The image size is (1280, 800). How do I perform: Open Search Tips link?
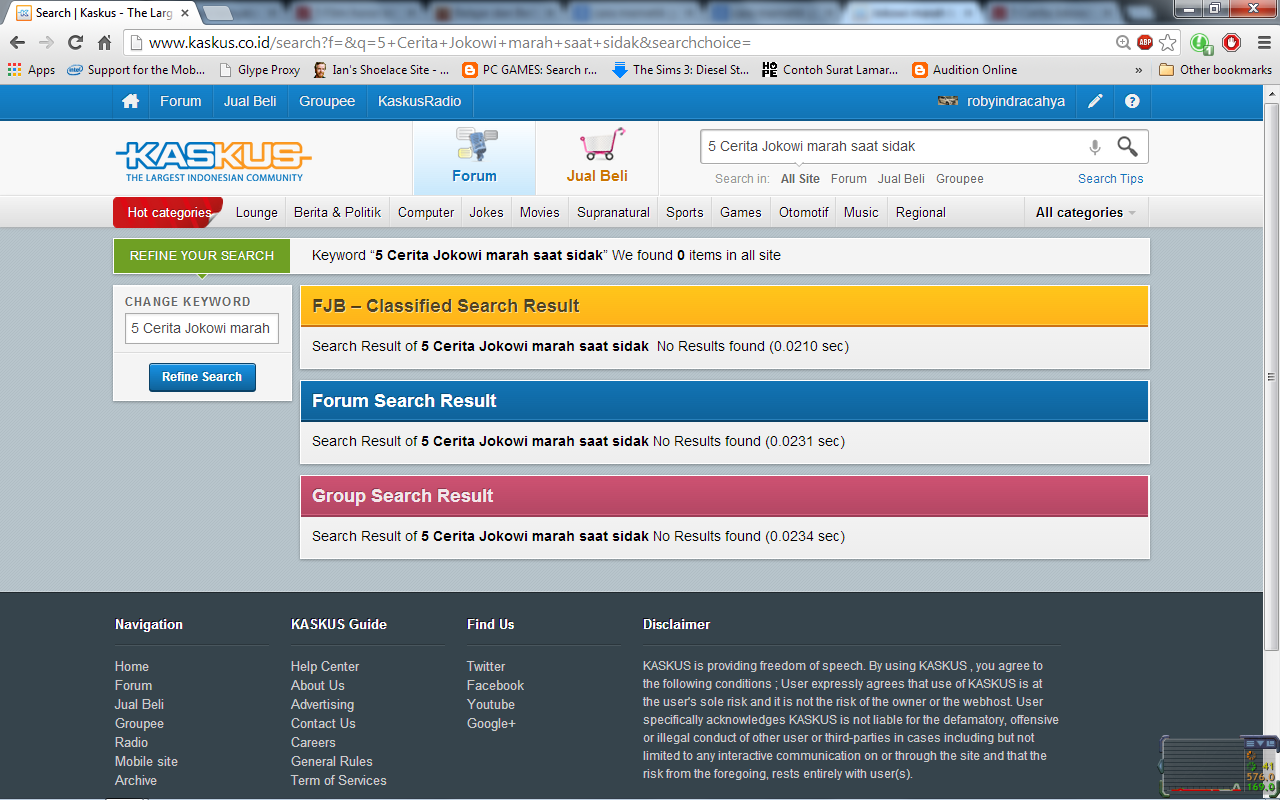click(x=1111, y=179)
